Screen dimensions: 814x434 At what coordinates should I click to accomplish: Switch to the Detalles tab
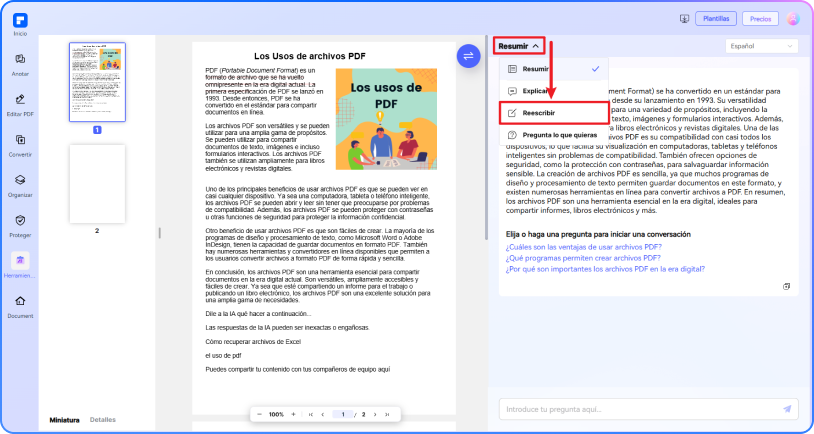coord(103,419)
